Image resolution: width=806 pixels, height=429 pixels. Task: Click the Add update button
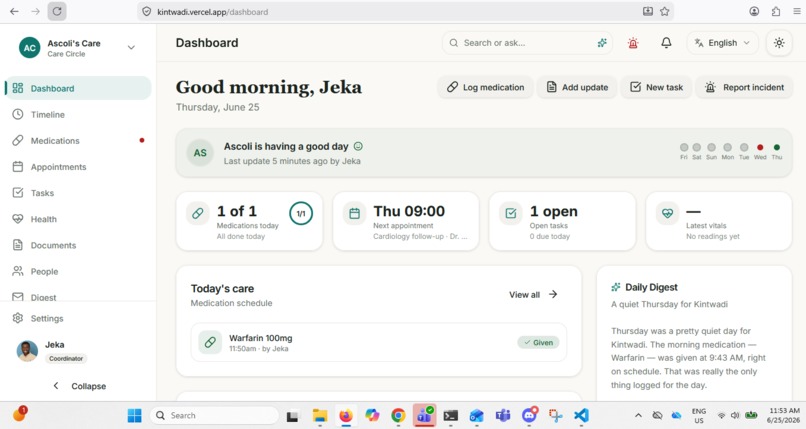[577, 87]
